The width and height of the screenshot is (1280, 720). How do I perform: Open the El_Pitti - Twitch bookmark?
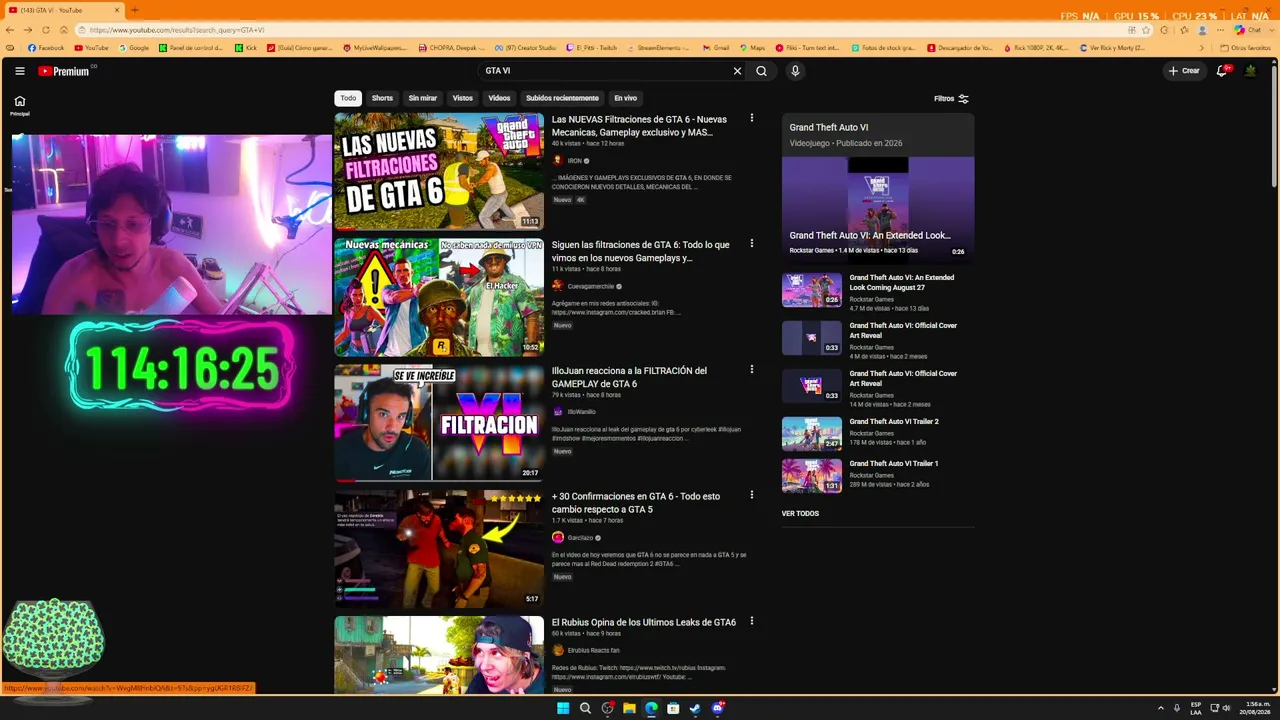(x=591, y=48)
